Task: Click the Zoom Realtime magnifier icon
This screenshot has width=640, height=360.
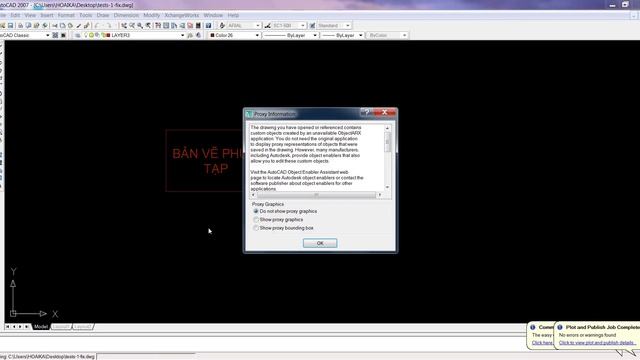Action: click(132, 25)
